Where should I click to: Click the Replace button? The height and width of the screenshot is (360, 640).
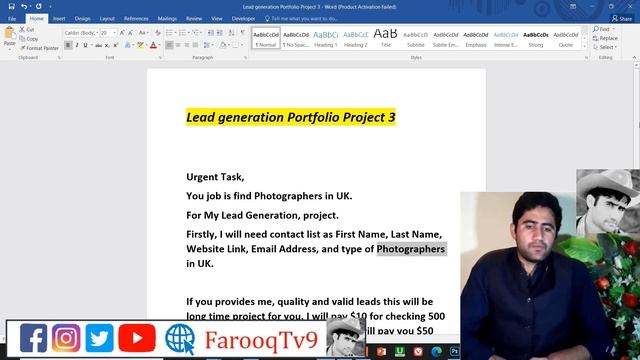[605, 38]
